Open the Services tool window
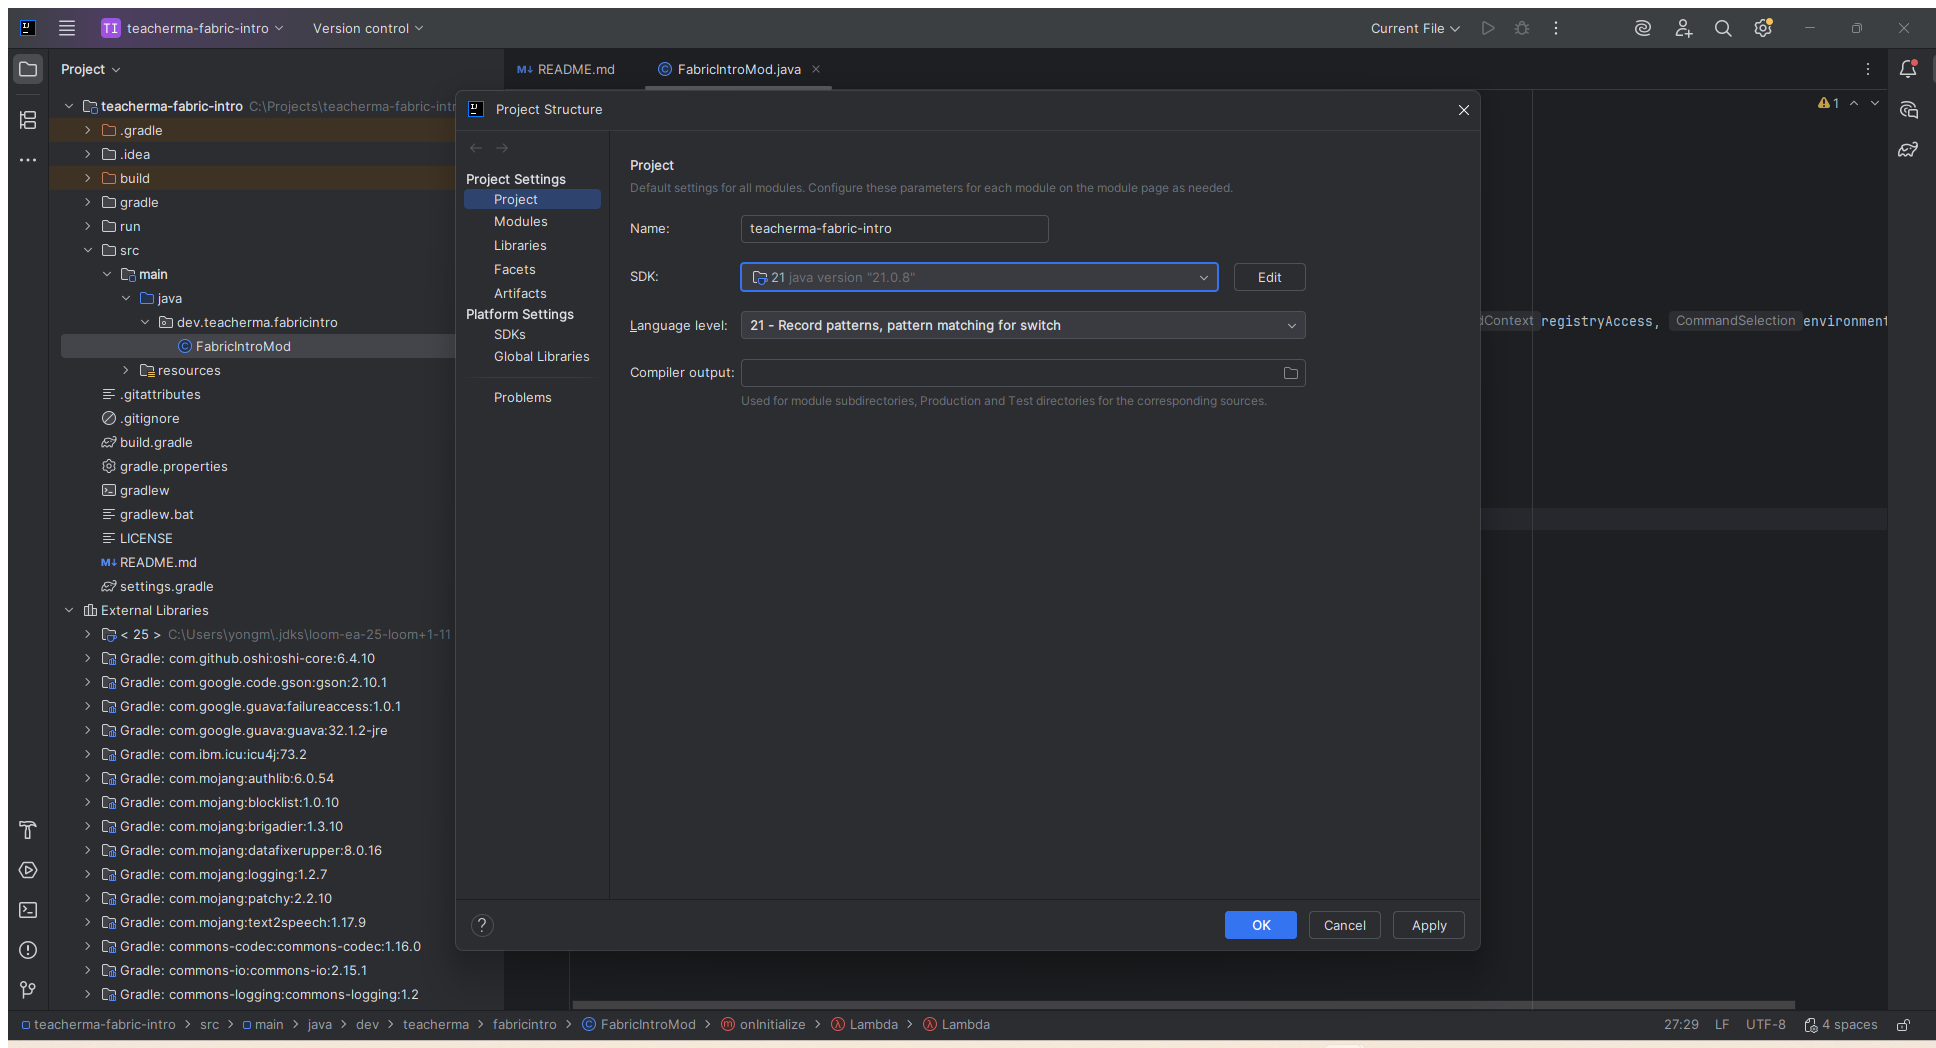Image resolution: width=1936 pixels, height=1048 pixels. [x=28, y=870]
